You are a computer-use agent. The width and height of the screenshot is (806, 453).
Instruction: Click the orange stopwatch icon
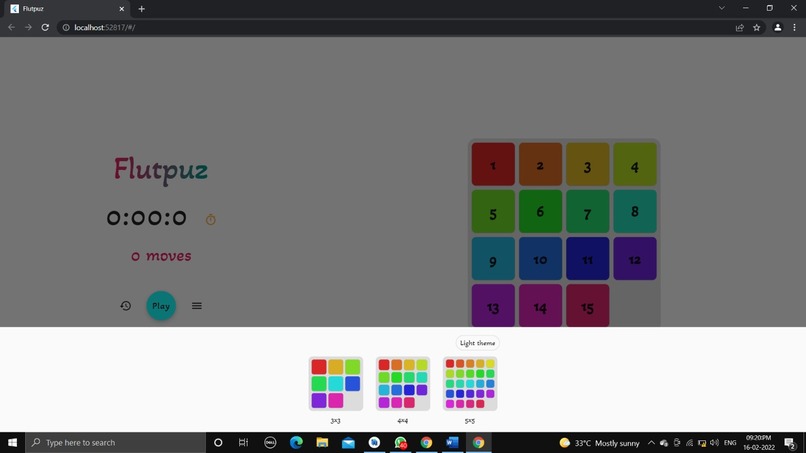[211, 220]
